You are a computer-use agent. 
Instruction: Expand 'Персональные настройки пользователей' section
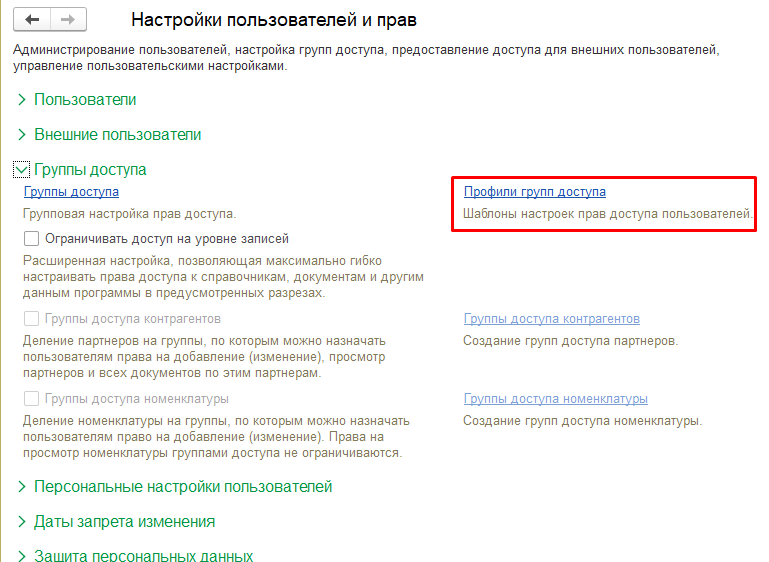[x=183, y=487]
